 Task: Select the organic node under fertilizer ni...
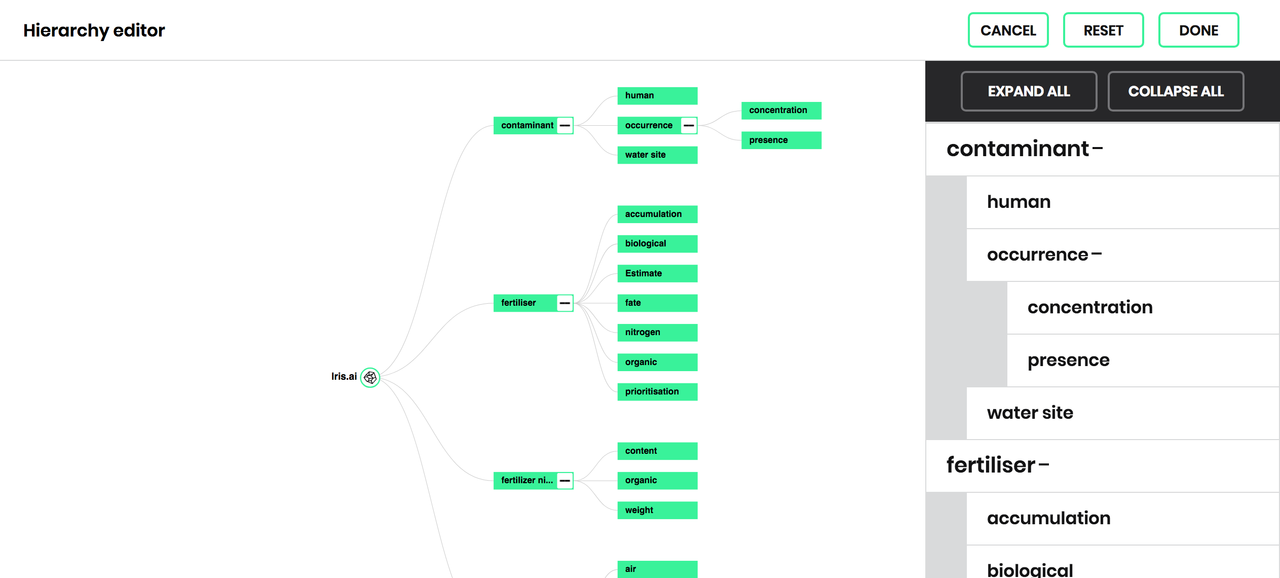(657, 481)
